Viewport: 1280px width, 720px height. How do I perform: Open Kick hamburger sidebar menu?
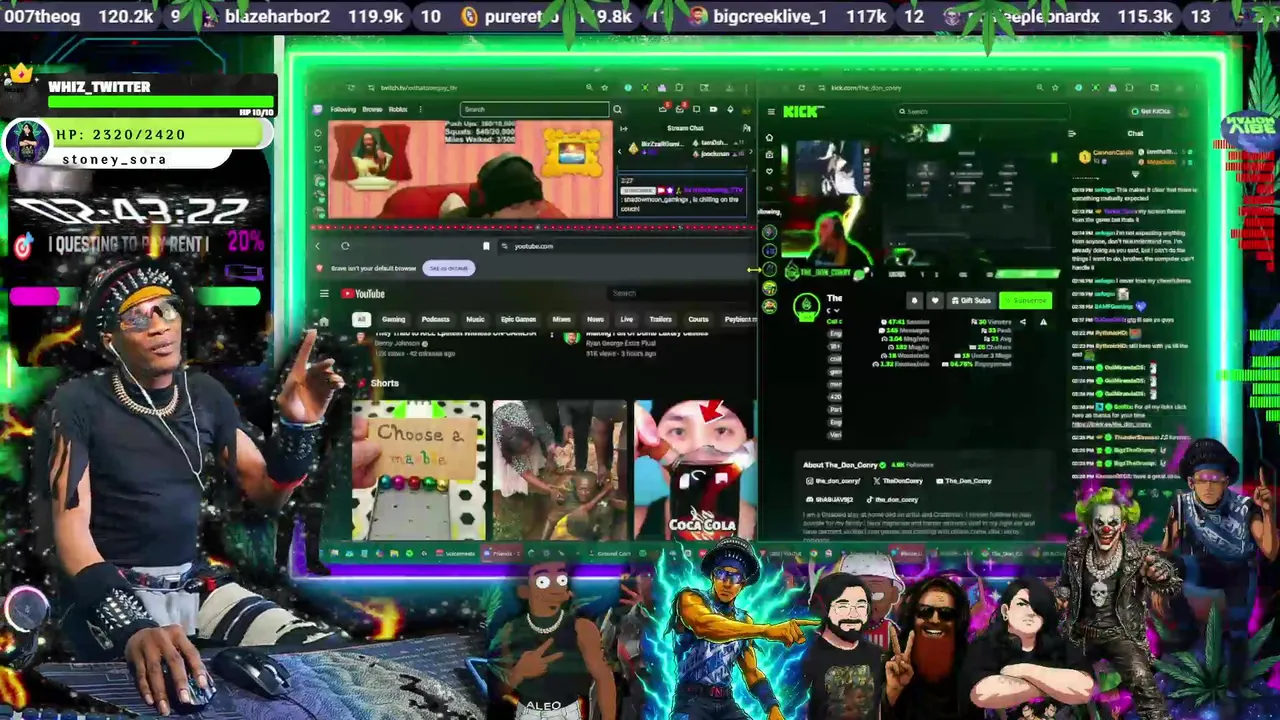771,112
